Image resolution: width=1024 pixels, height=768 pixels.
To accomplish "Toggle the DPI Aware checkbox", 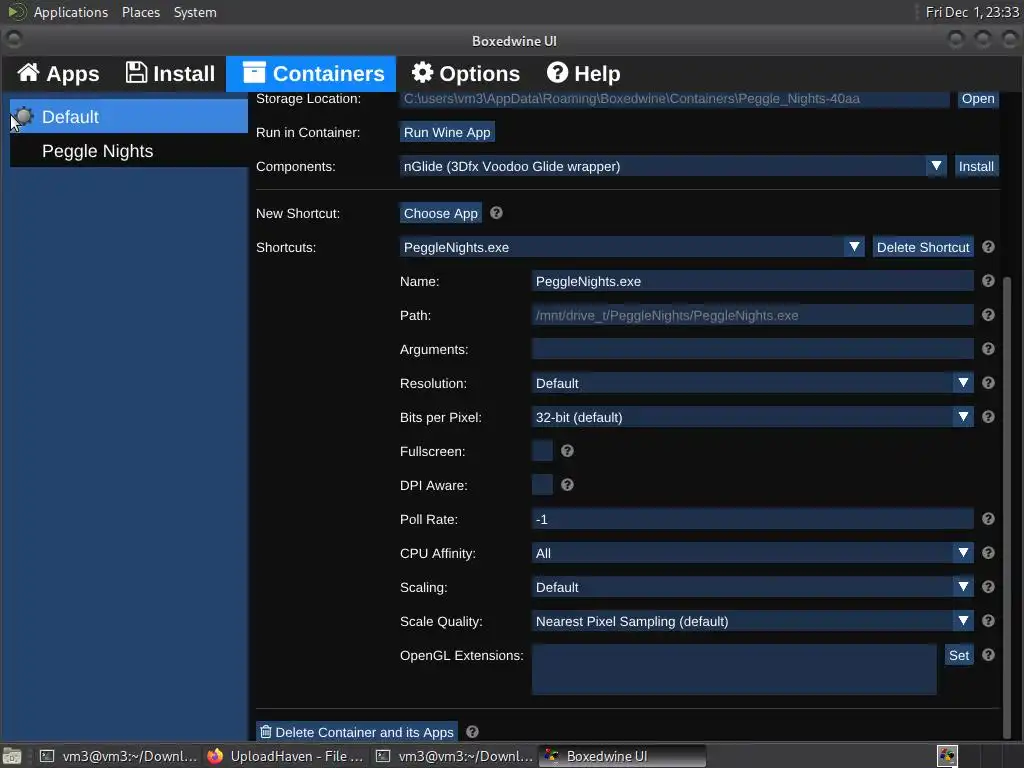I will click(542, 485).
